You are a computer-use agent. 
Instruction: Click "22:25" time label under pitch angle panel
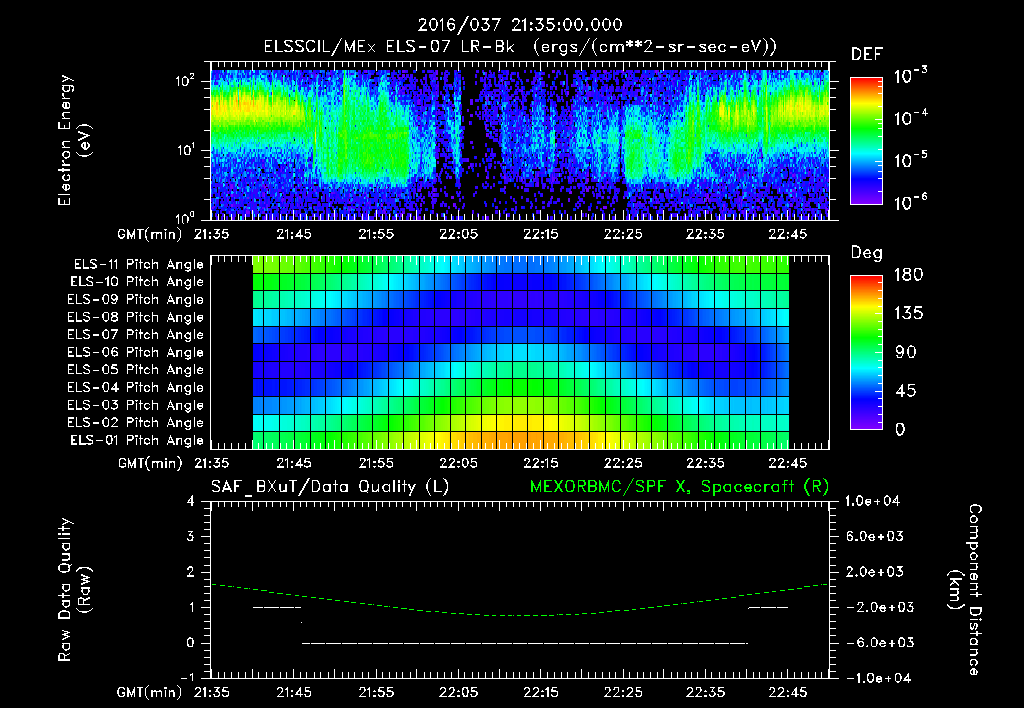click(622, 463)
